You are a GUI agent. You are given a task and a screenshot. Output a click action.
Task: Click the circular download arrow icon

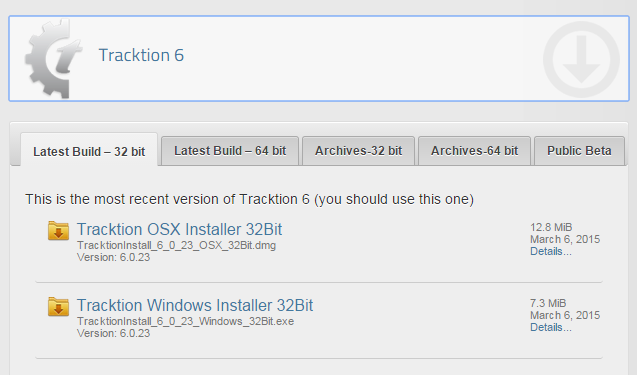coord(581,59)
